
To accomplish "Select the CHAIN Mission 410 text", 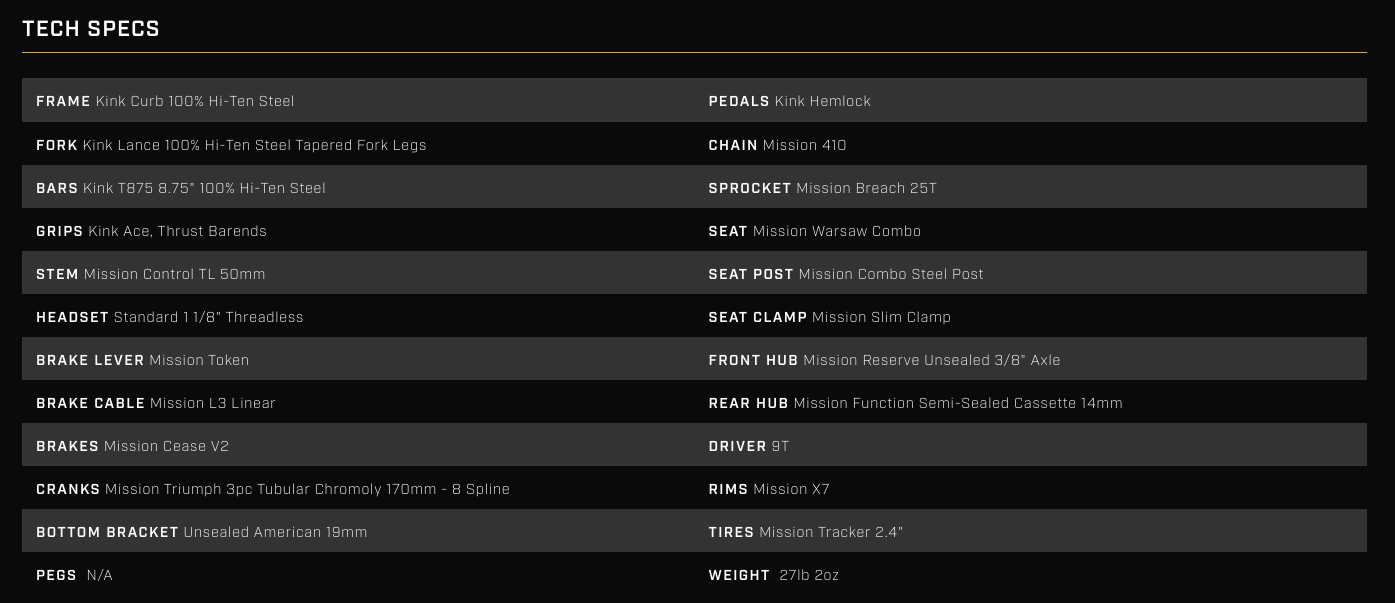I will (777, 145).
